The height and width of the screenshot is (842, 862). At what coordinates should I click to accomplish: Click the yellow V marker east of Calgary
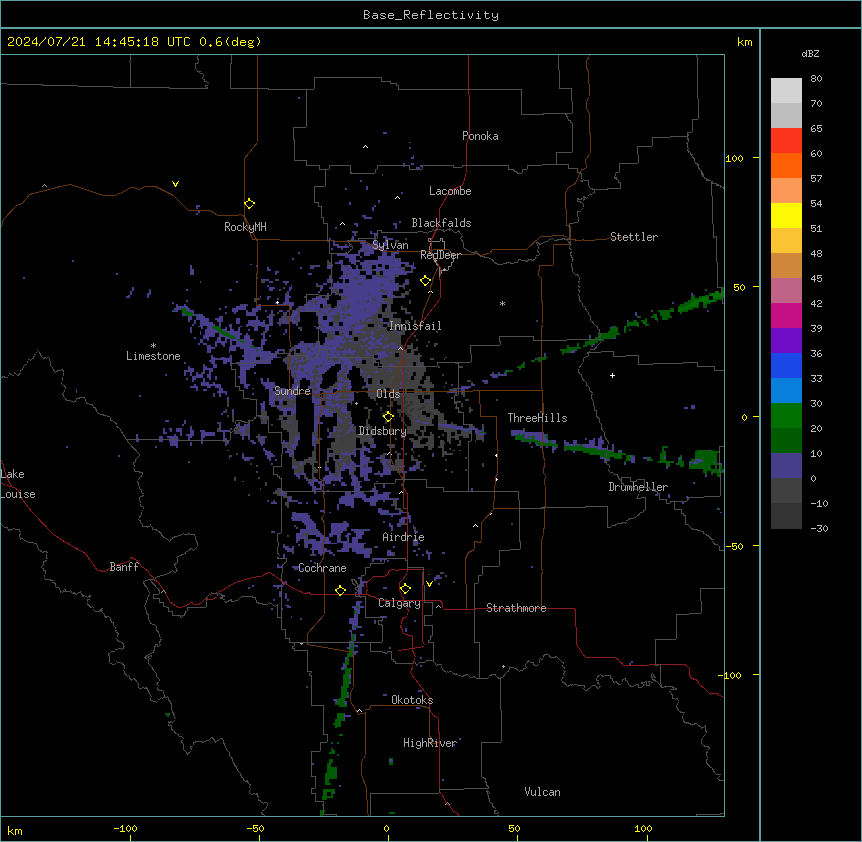429,583
